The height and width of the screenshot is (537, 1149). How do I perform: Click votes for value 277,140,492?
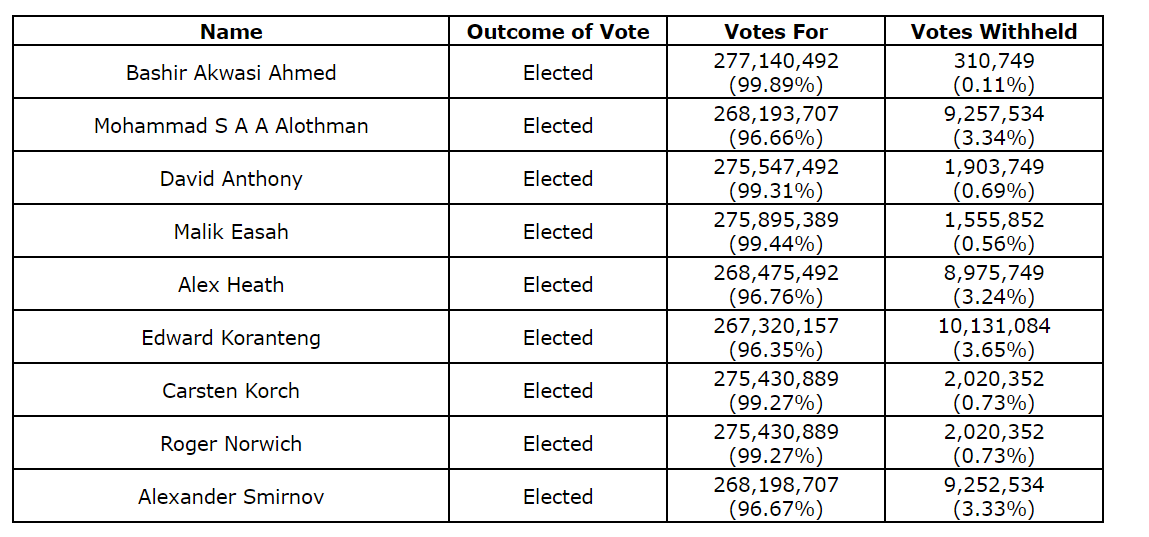(x=776, y=61)
